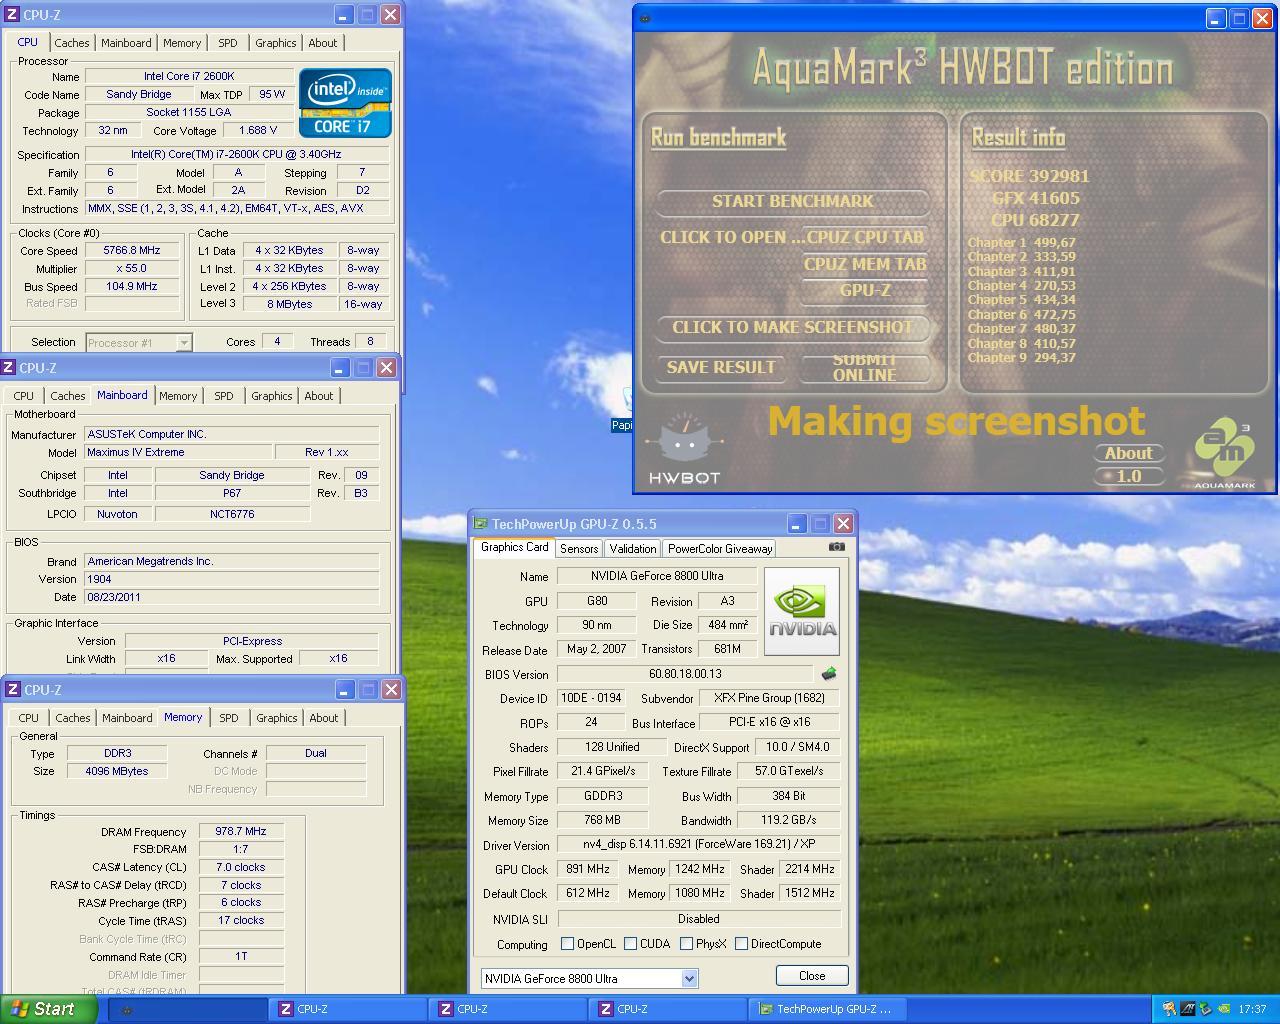
Task: Click the Driver Version field in GPU-Z
Action: [698, 844]
